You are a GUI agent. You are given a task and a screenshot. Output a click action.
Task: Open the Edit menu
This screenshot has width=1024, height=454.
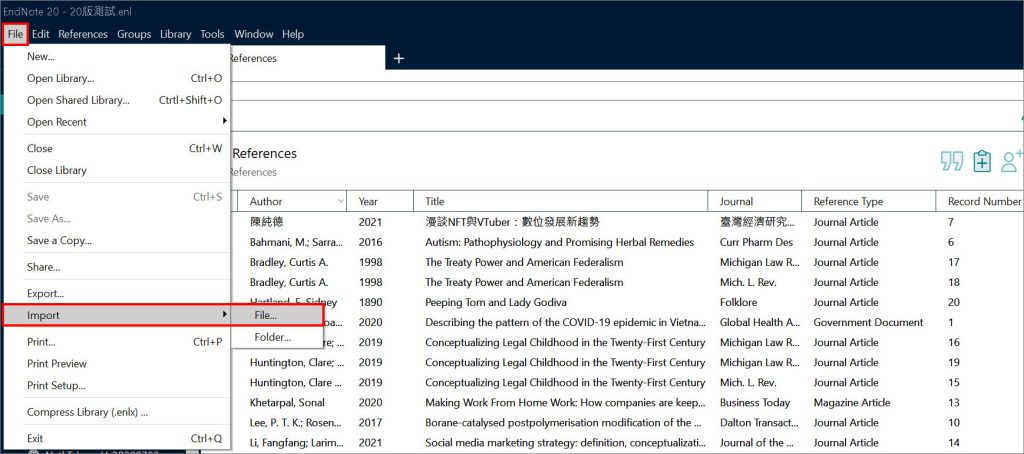click(40, 34)
